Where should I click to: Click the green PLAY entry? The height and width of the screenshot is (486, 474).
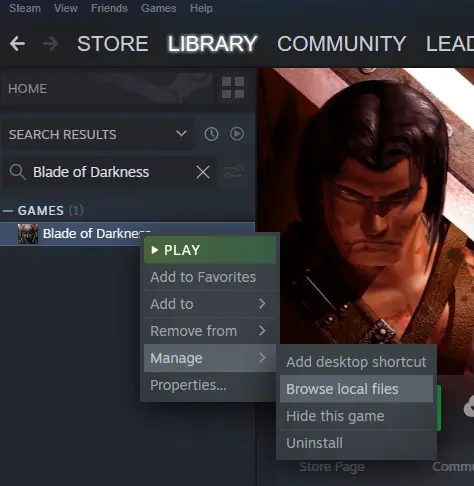pos(210,250)
